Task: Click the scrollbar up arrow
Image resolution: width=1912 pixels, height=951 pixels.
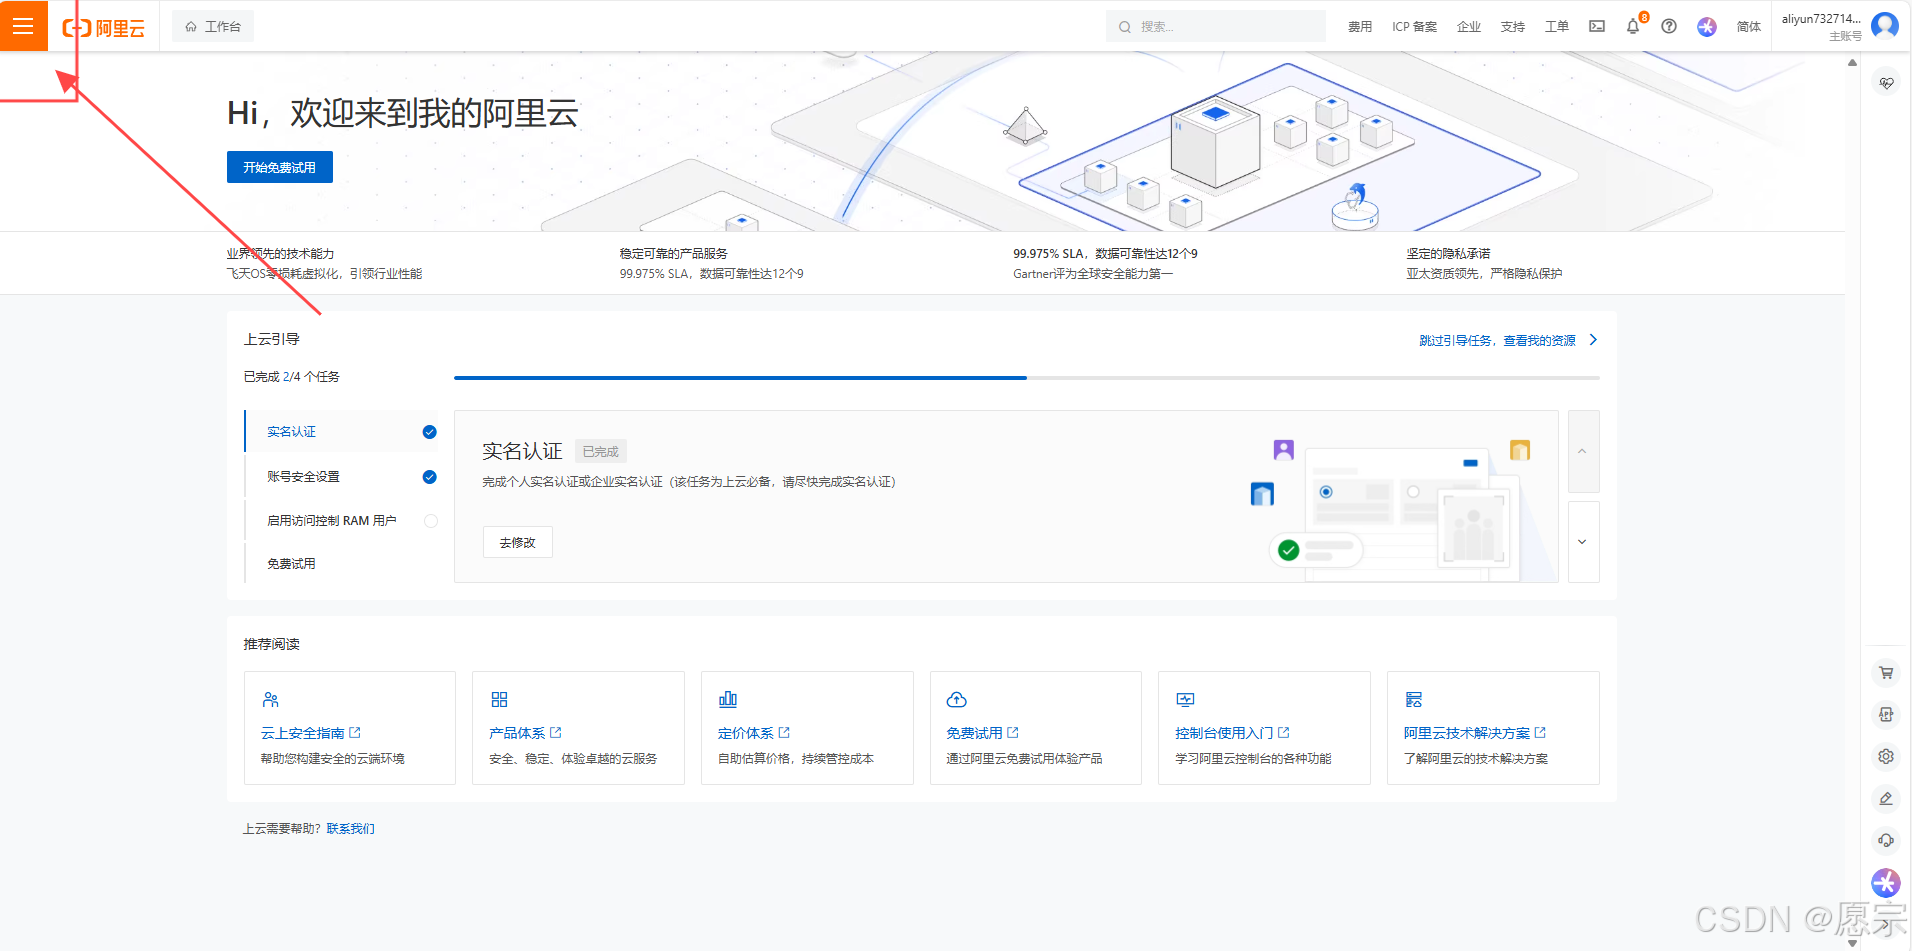Action: (x=1852, y=62)
